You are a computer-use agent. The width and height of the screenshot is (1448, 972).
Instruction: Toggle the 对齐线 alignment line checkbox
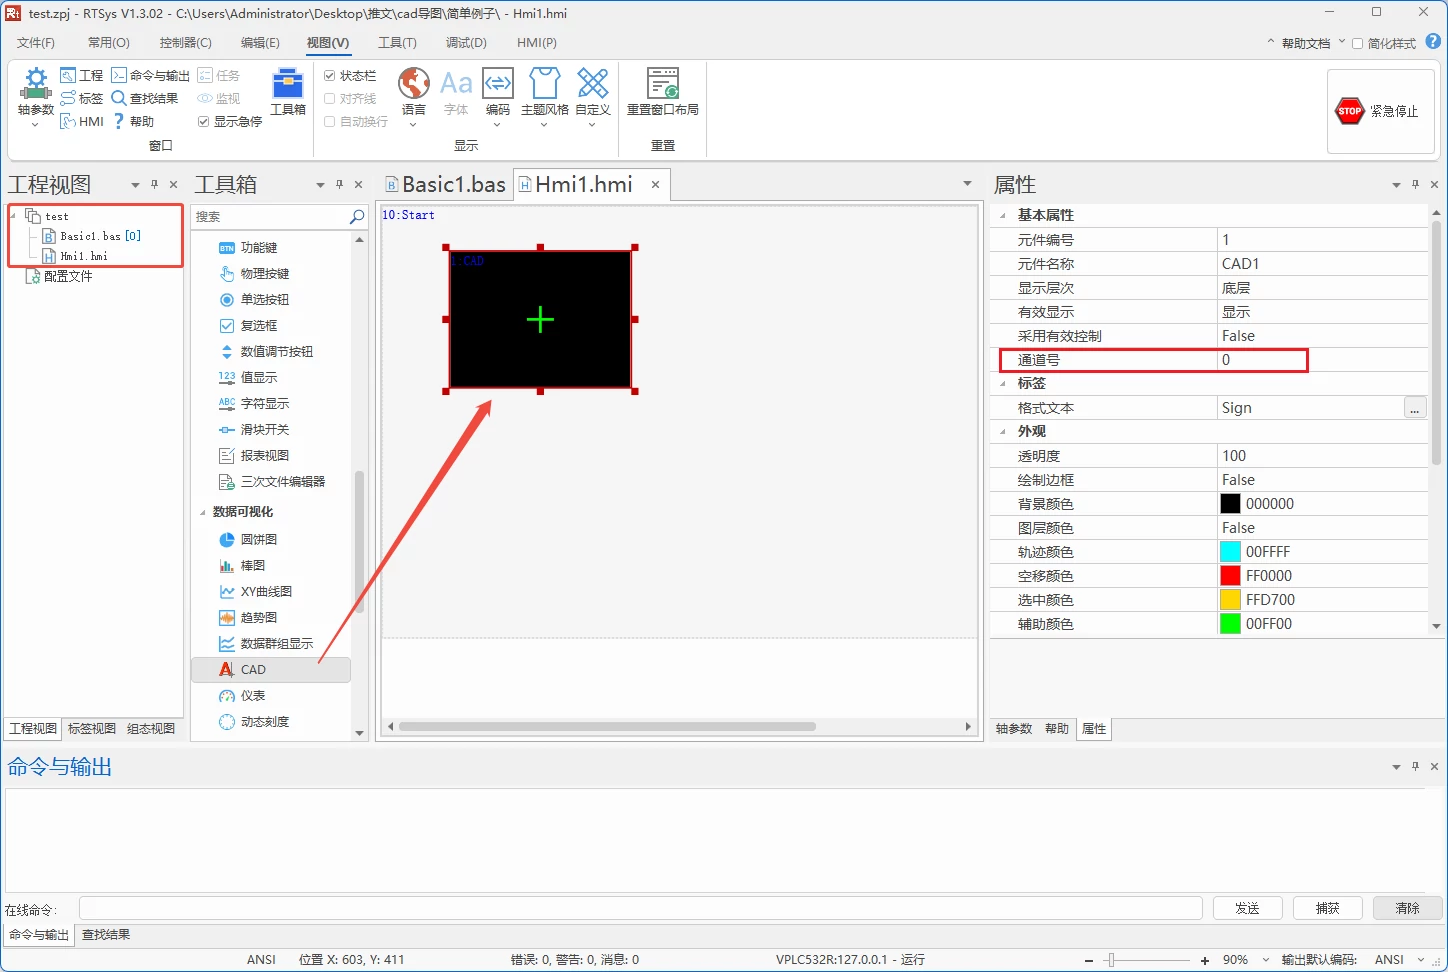pos(330,98)
